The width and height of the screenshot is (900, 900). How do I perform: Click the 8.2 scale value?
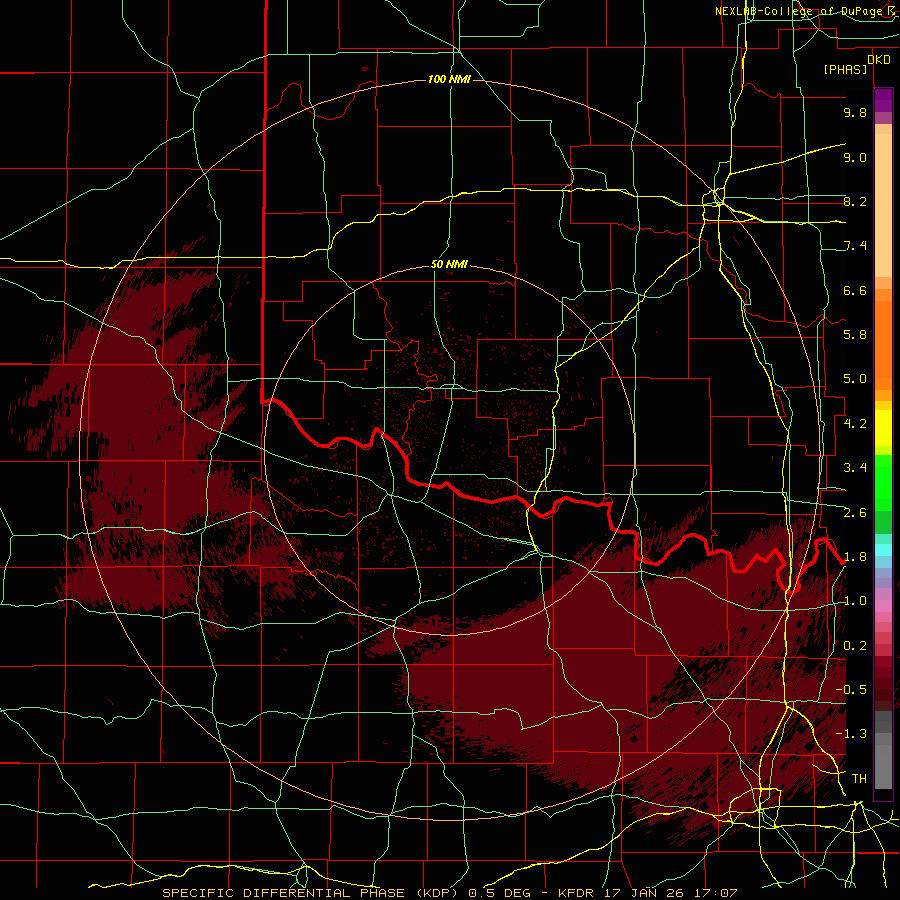(x=855, y=201)
